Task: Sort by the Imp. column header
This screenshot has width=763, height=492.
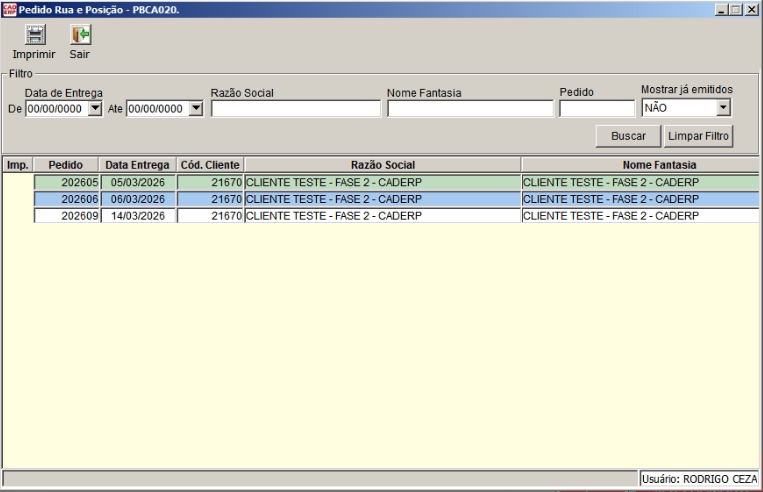Action: click(x=18, y=165)
